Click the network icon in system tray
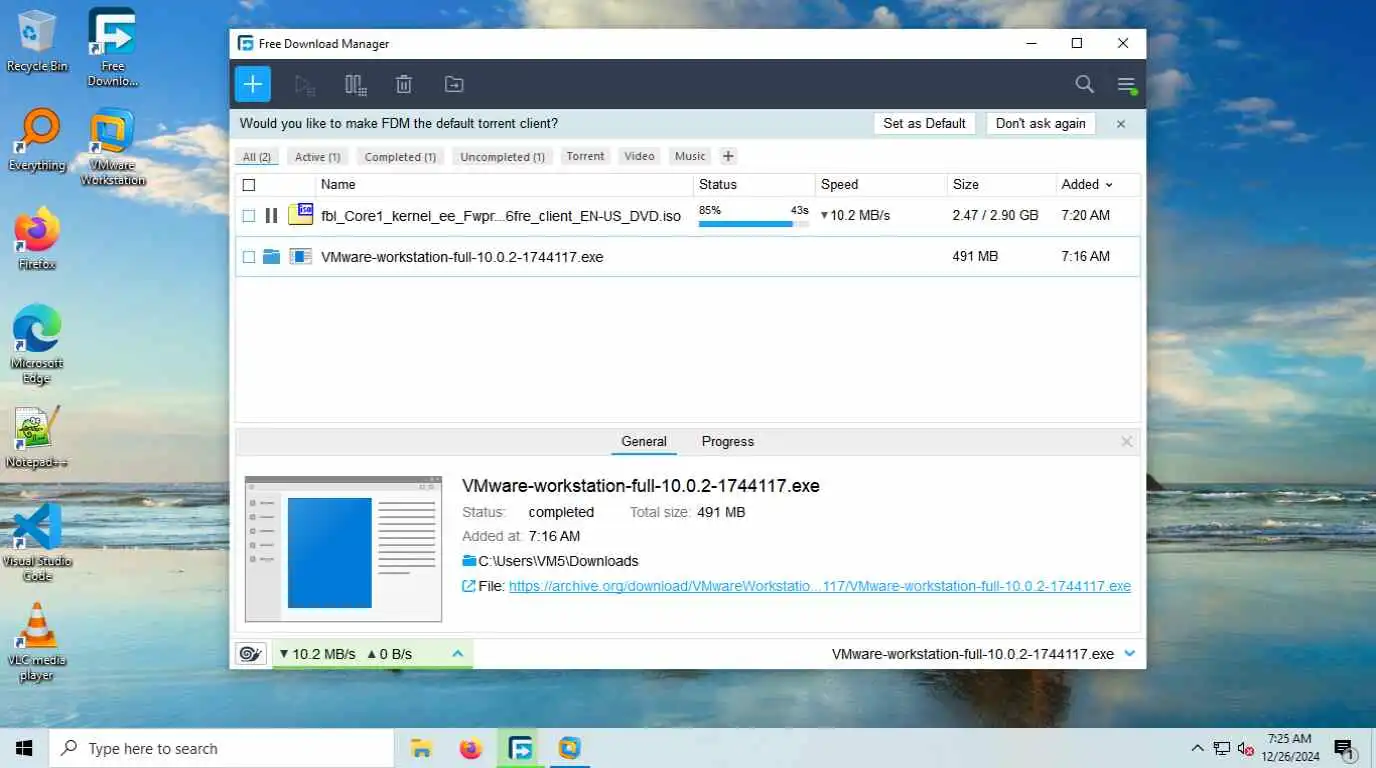1376x768 pixels. click(x=1222, y=748)
